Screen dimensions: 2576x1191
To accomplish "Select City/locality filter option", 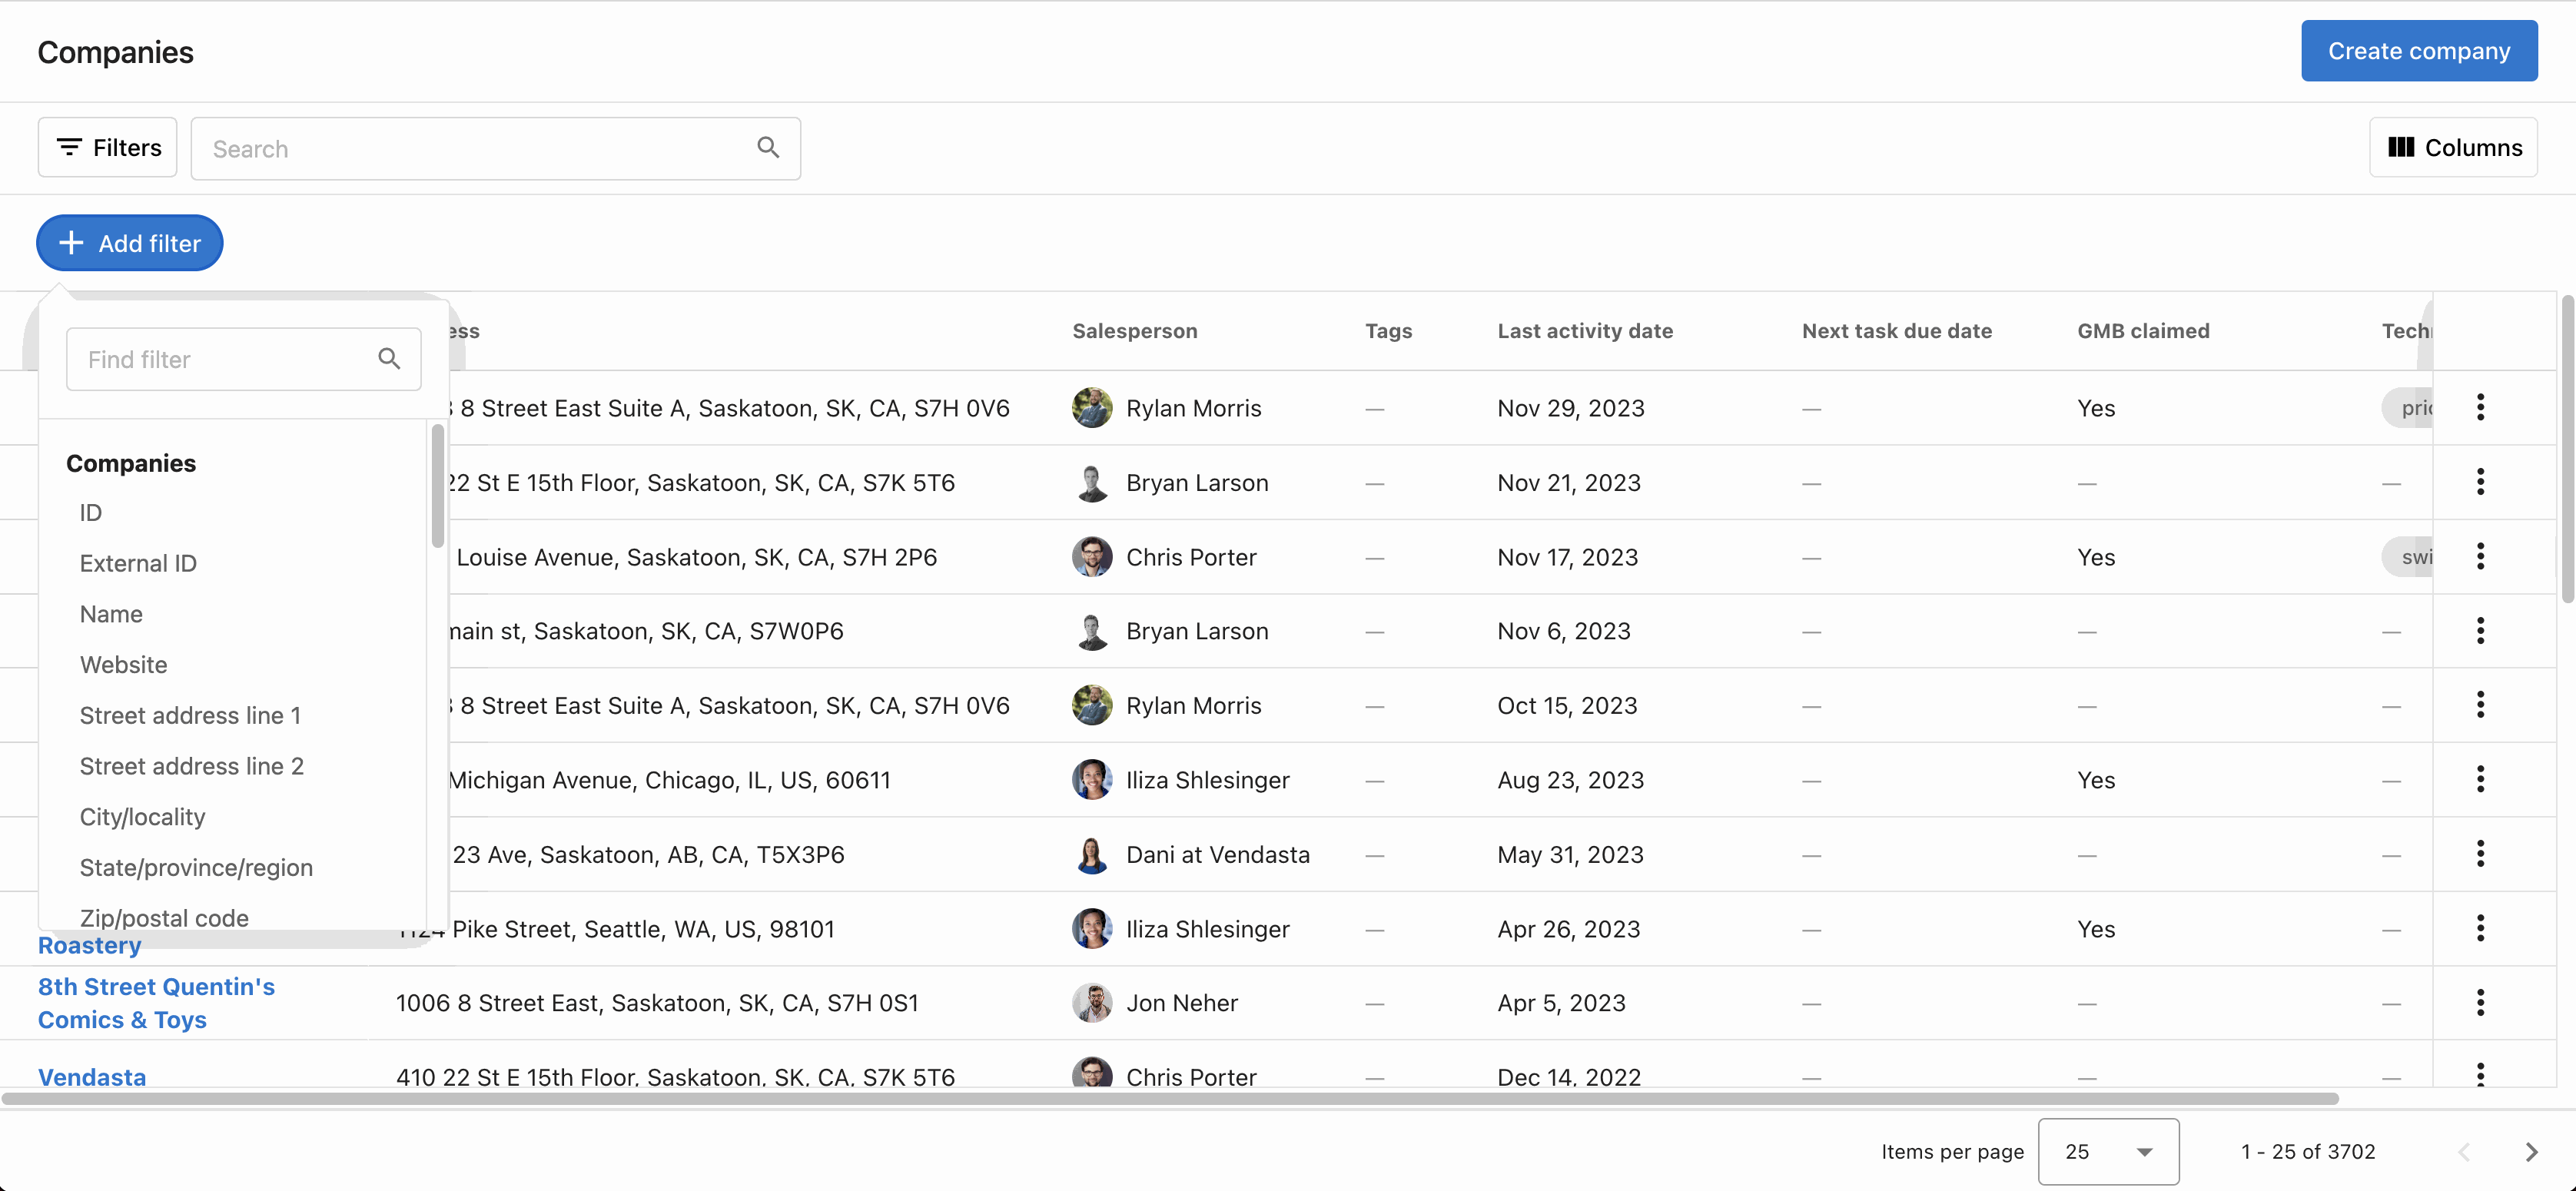I will (x=142, y=817).
